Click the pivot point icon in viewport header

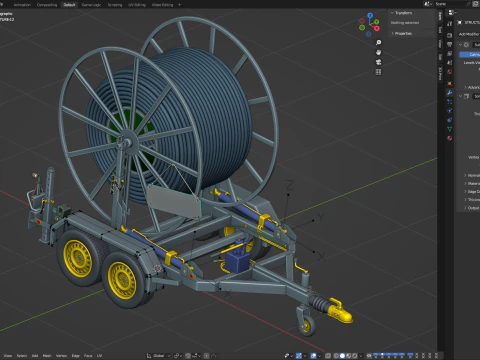177,356
